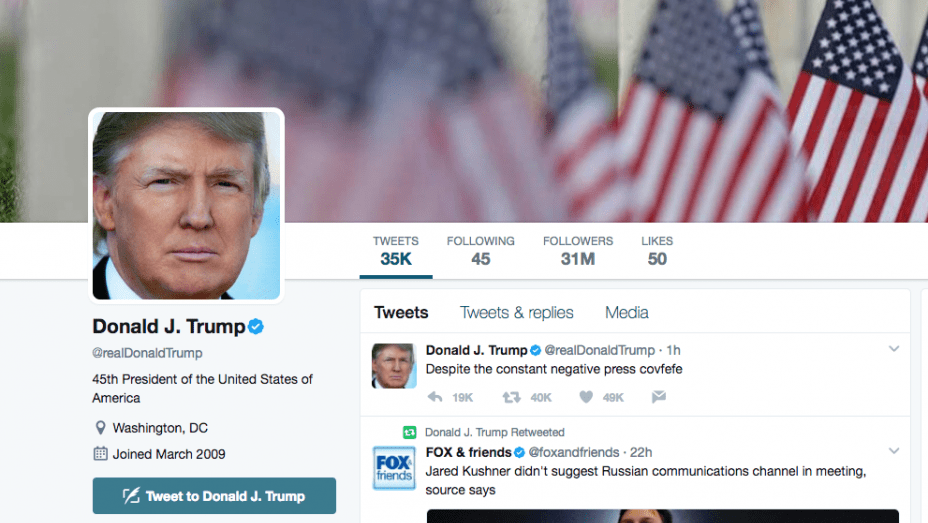Open the Media tab

pyautogui.click(x=627, y=312)
